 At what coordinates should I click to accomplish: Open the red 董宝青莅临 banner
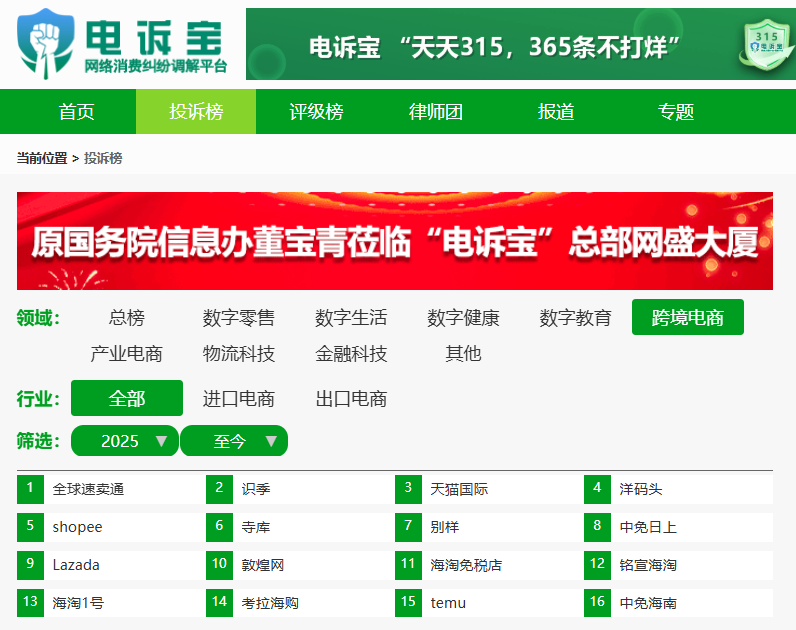pyautogui.click(x=394, y=241)
